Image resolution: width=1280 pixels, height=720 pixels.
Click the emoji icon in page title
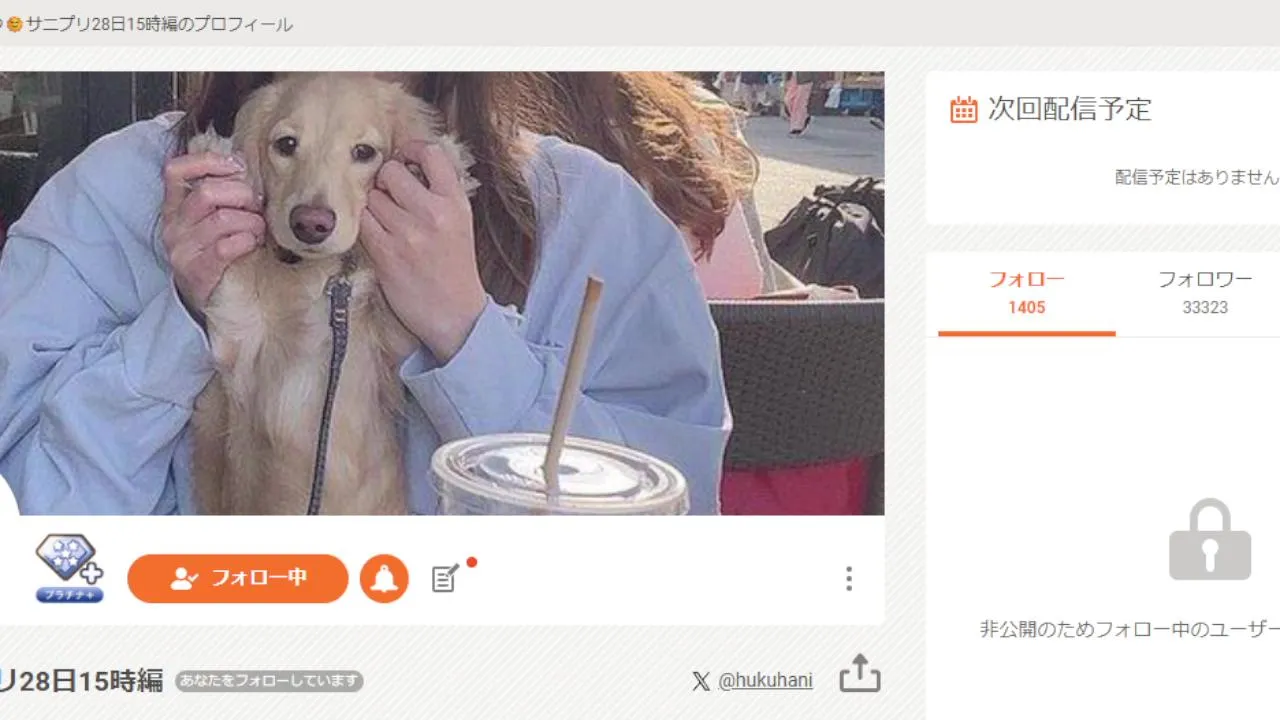(x=14, y=25)
